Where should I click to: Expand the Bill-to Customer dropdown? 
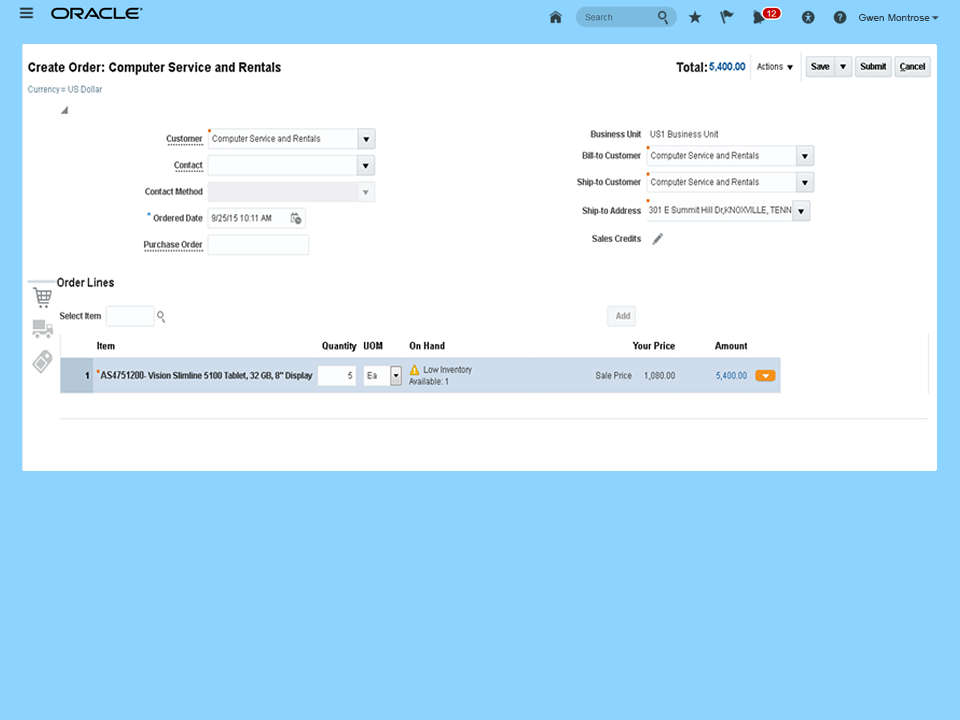(x=804, y=156)
